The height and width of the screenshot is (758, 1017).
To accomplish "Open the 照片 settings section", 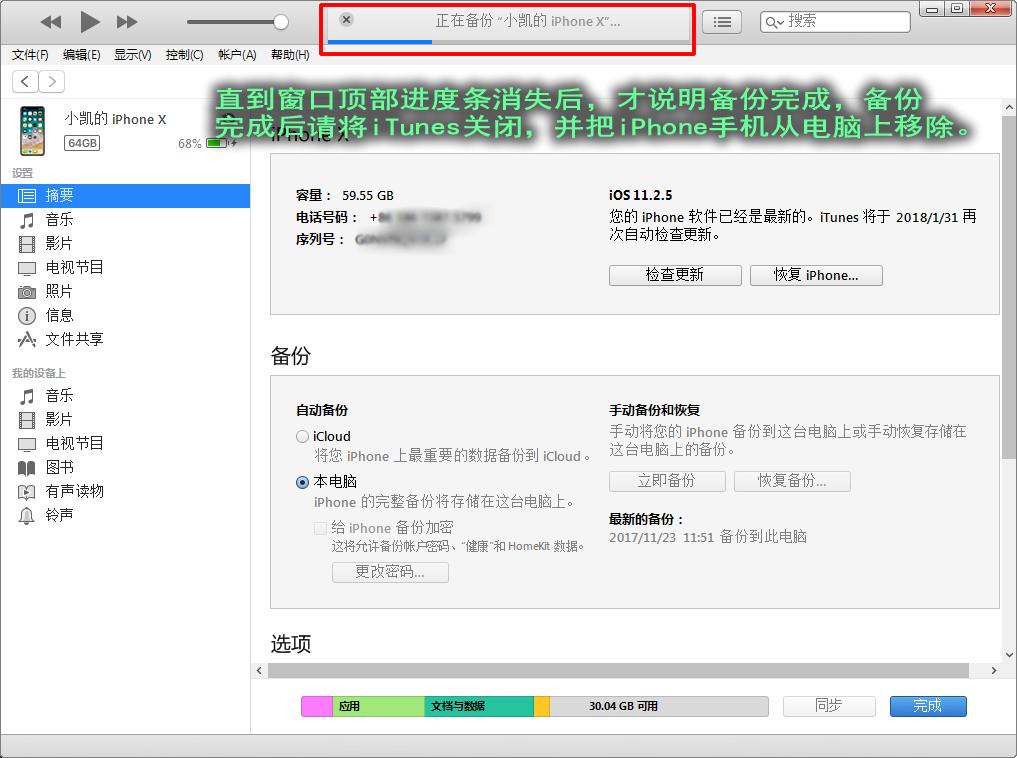I will point(57,292).
